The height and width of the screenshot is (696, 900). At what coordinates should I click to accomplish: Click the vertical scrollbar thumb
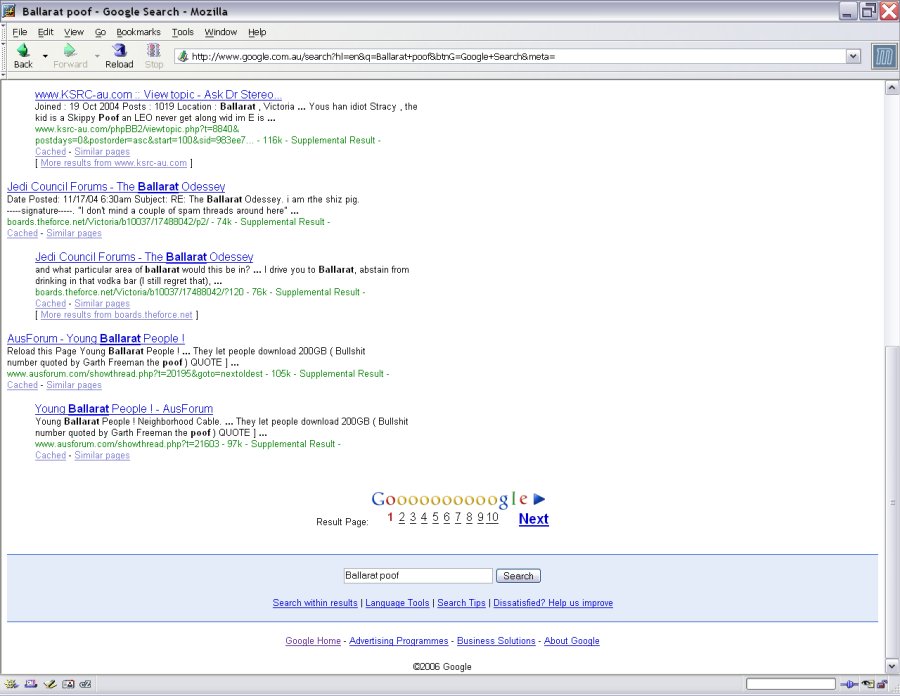click(x=892, y=503)
